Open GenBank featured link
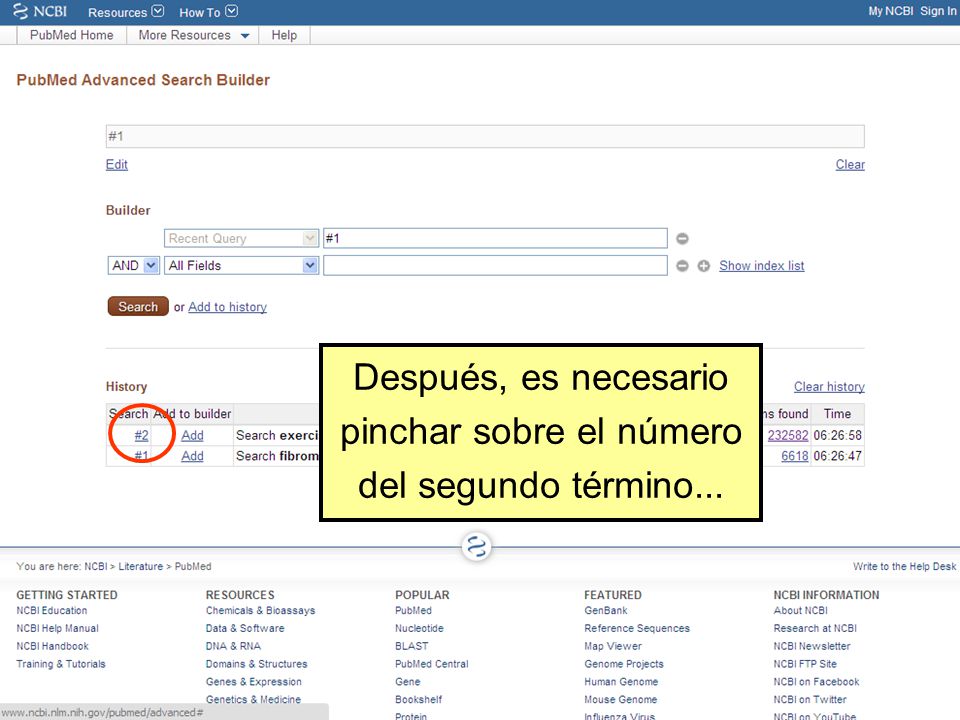Image resolution: width=960 pixels, height=720 pixels. [606, 610]
